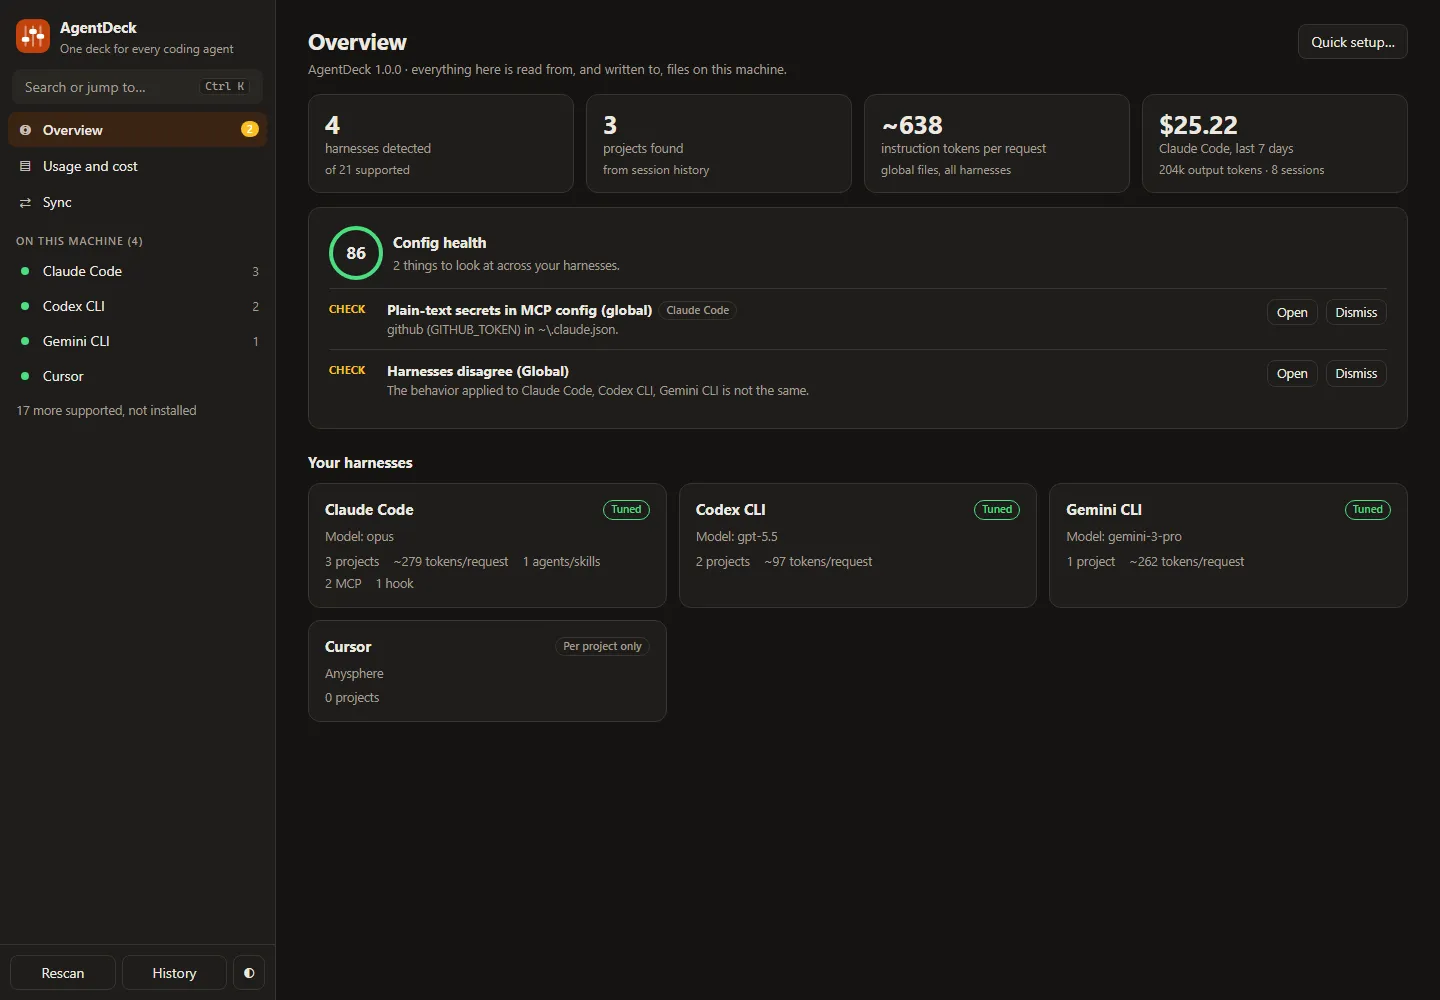
Task: Select Gemini CLI in the sidebar list
Action: click(138, 341)
